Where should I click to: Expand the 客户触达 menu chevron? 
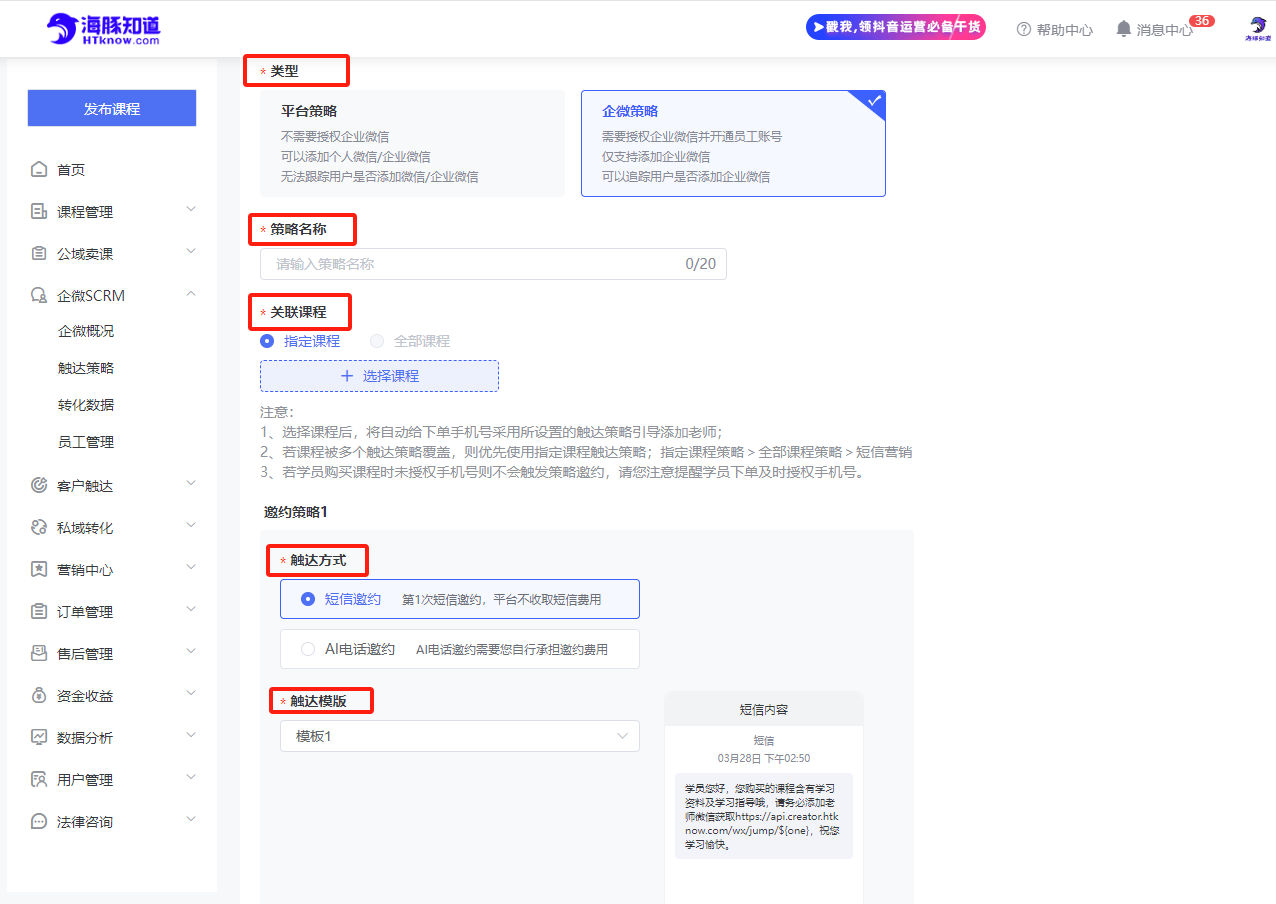click(x=191, y=483)
